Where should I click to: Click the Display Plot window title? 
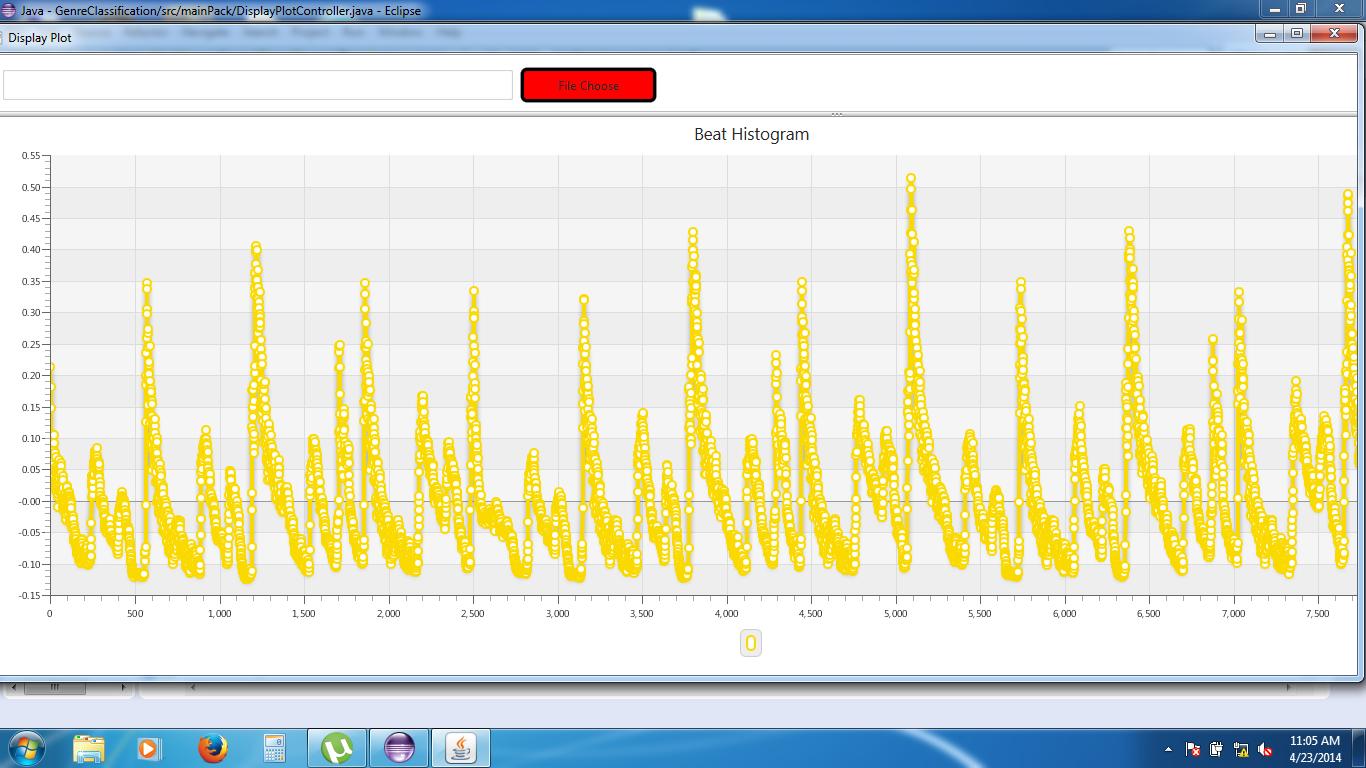pos(40,38)
